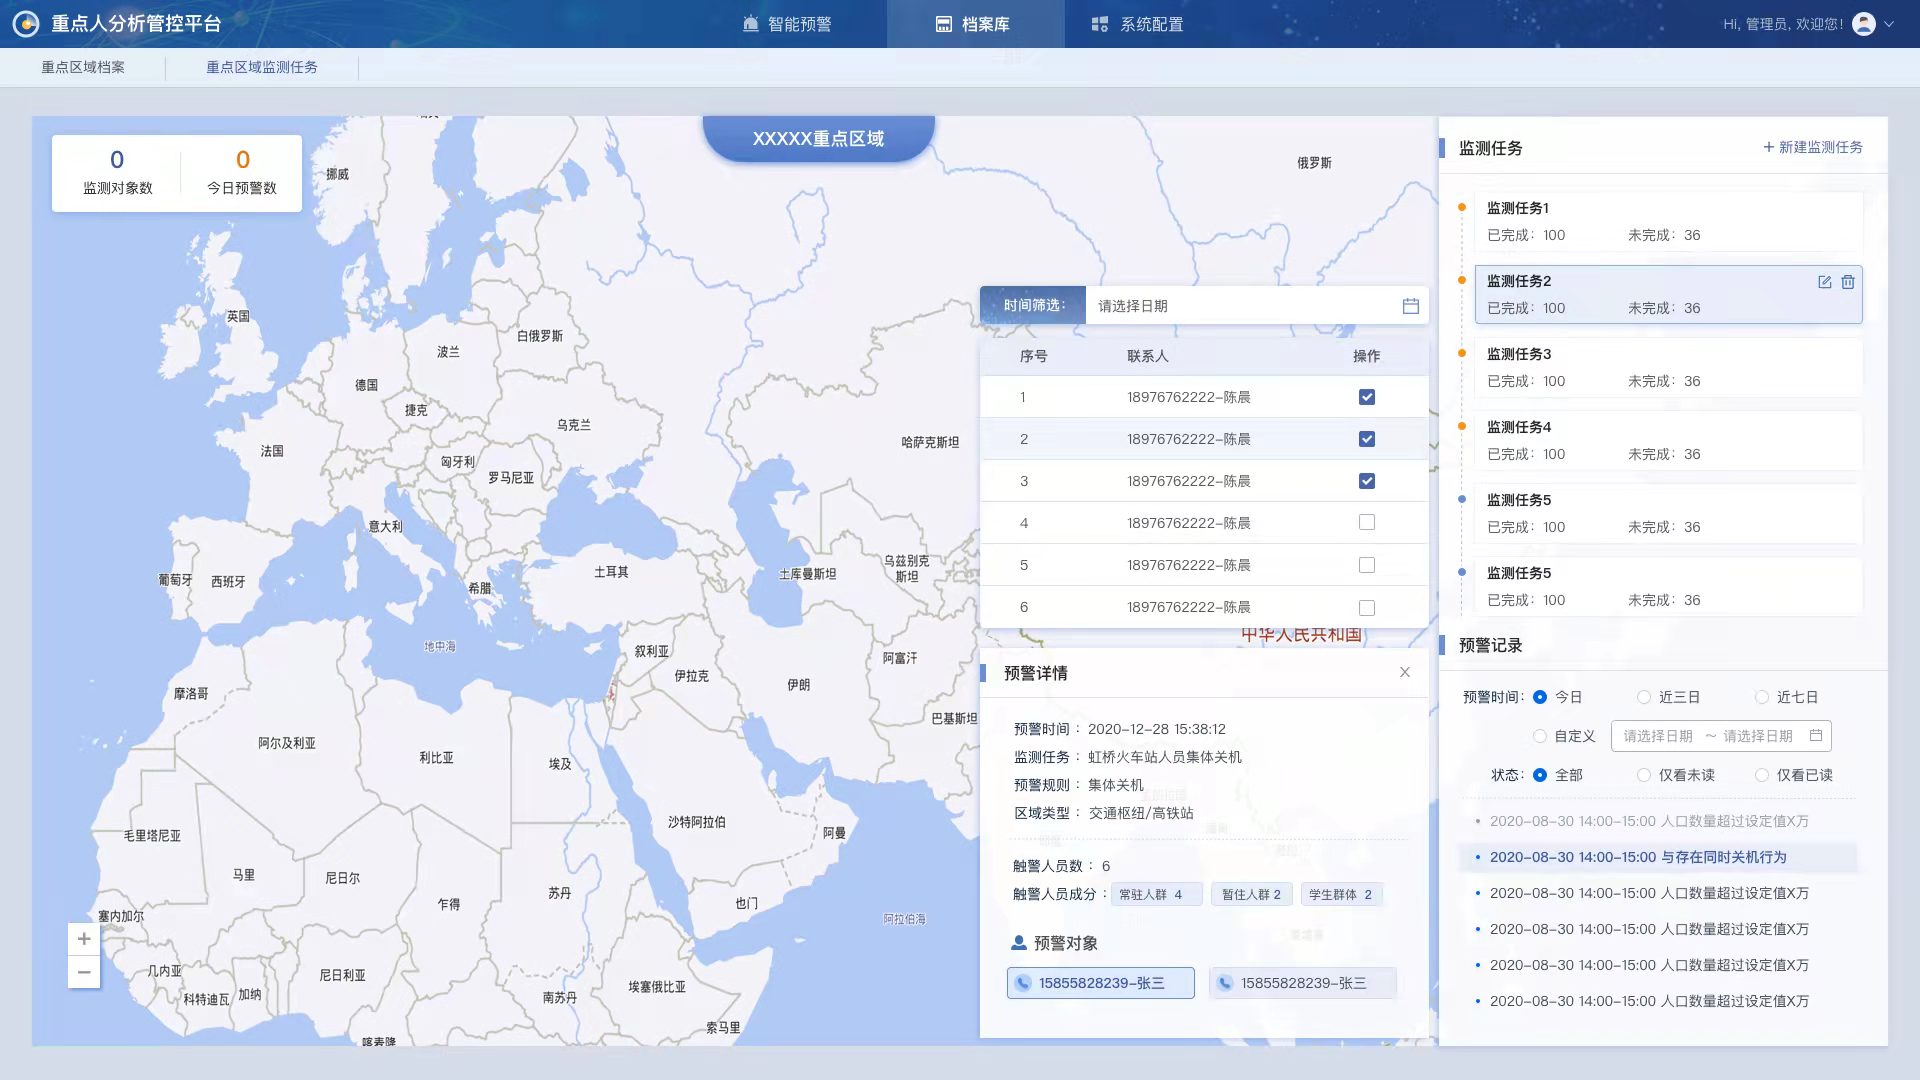Expand the user account dropdown arrow
1920x1080 pixels.
pos(1889,24)
